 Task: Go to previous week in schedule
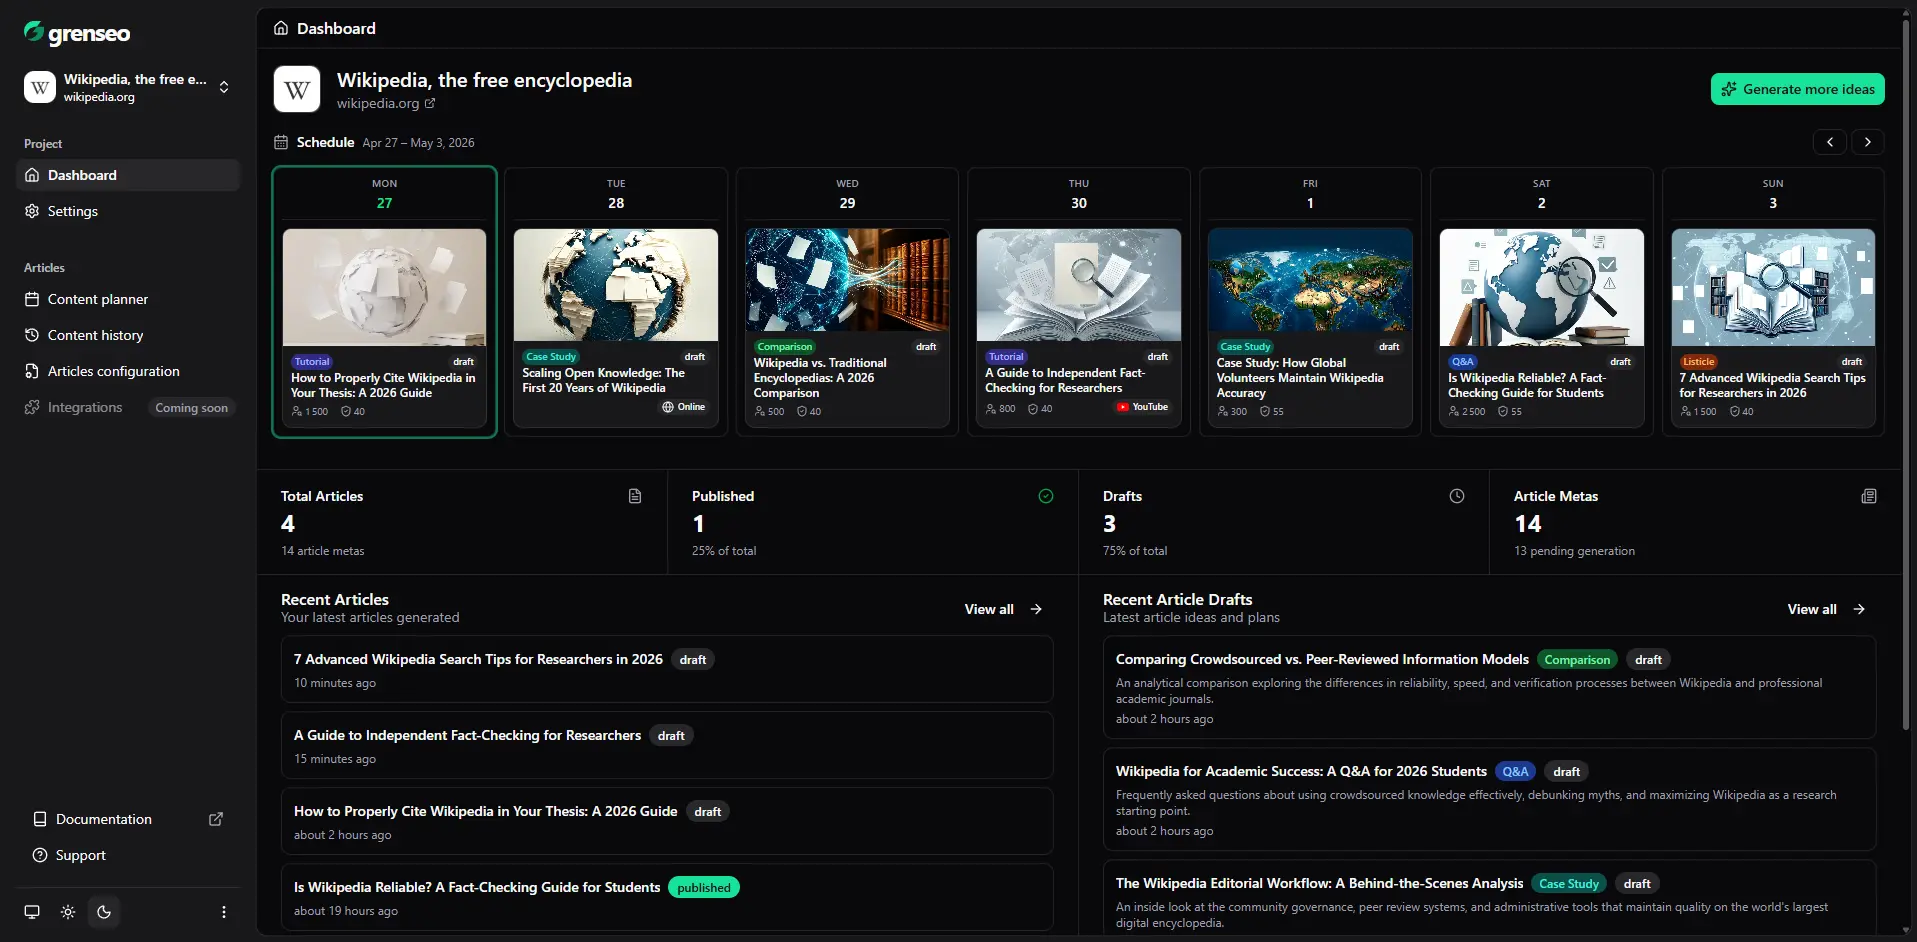(1830, 142)
